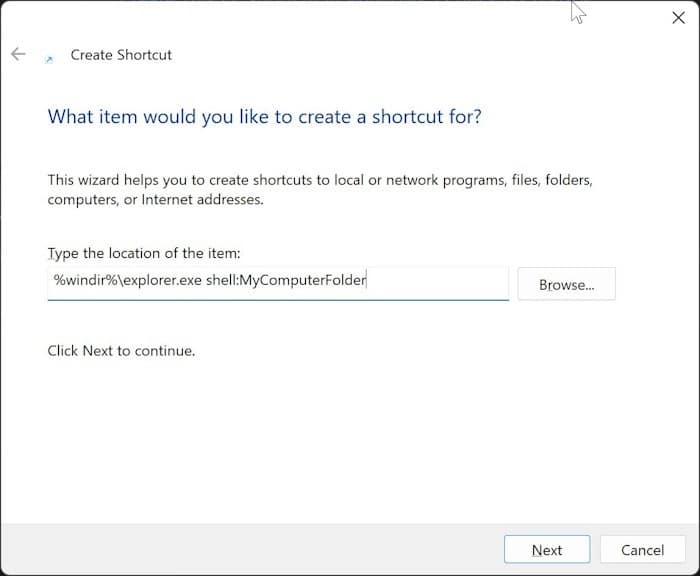700x576 pixels.
Task: Click the empty title bar area
Action: (350, 18)
